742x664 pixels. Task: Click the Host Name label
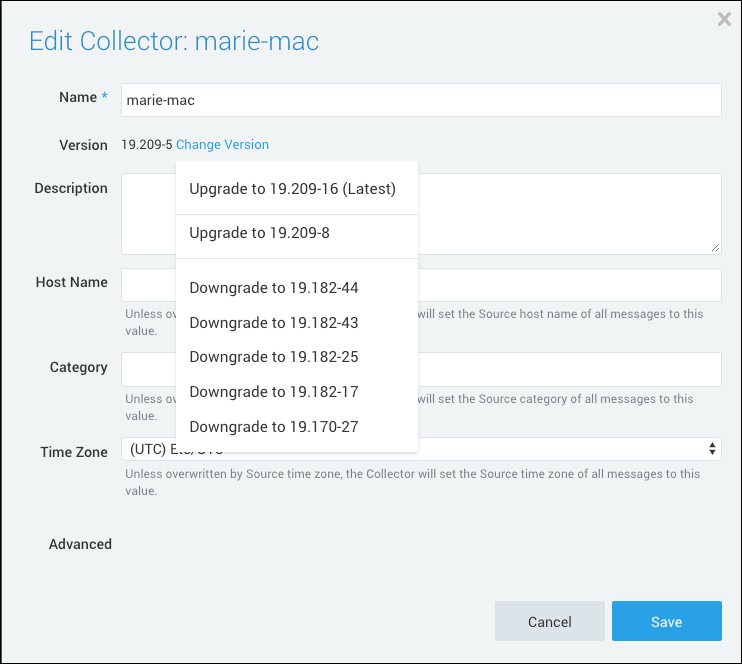[x=71, y=283]
